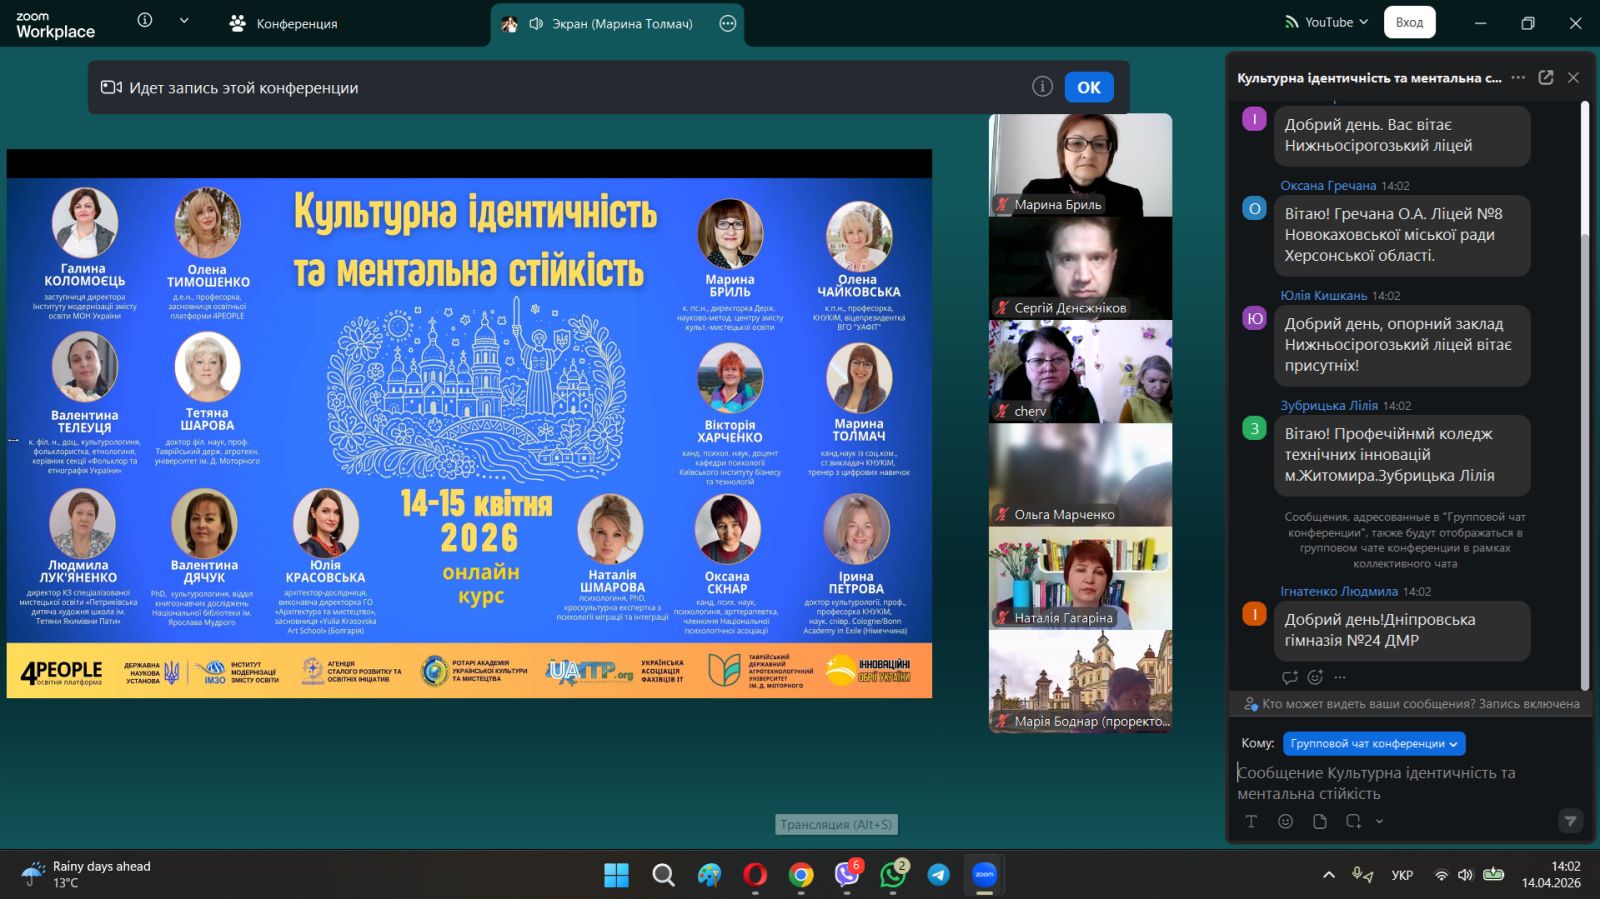Switch to the Конференция tab
Screen dimensions: 1600x899
[283, 23]
